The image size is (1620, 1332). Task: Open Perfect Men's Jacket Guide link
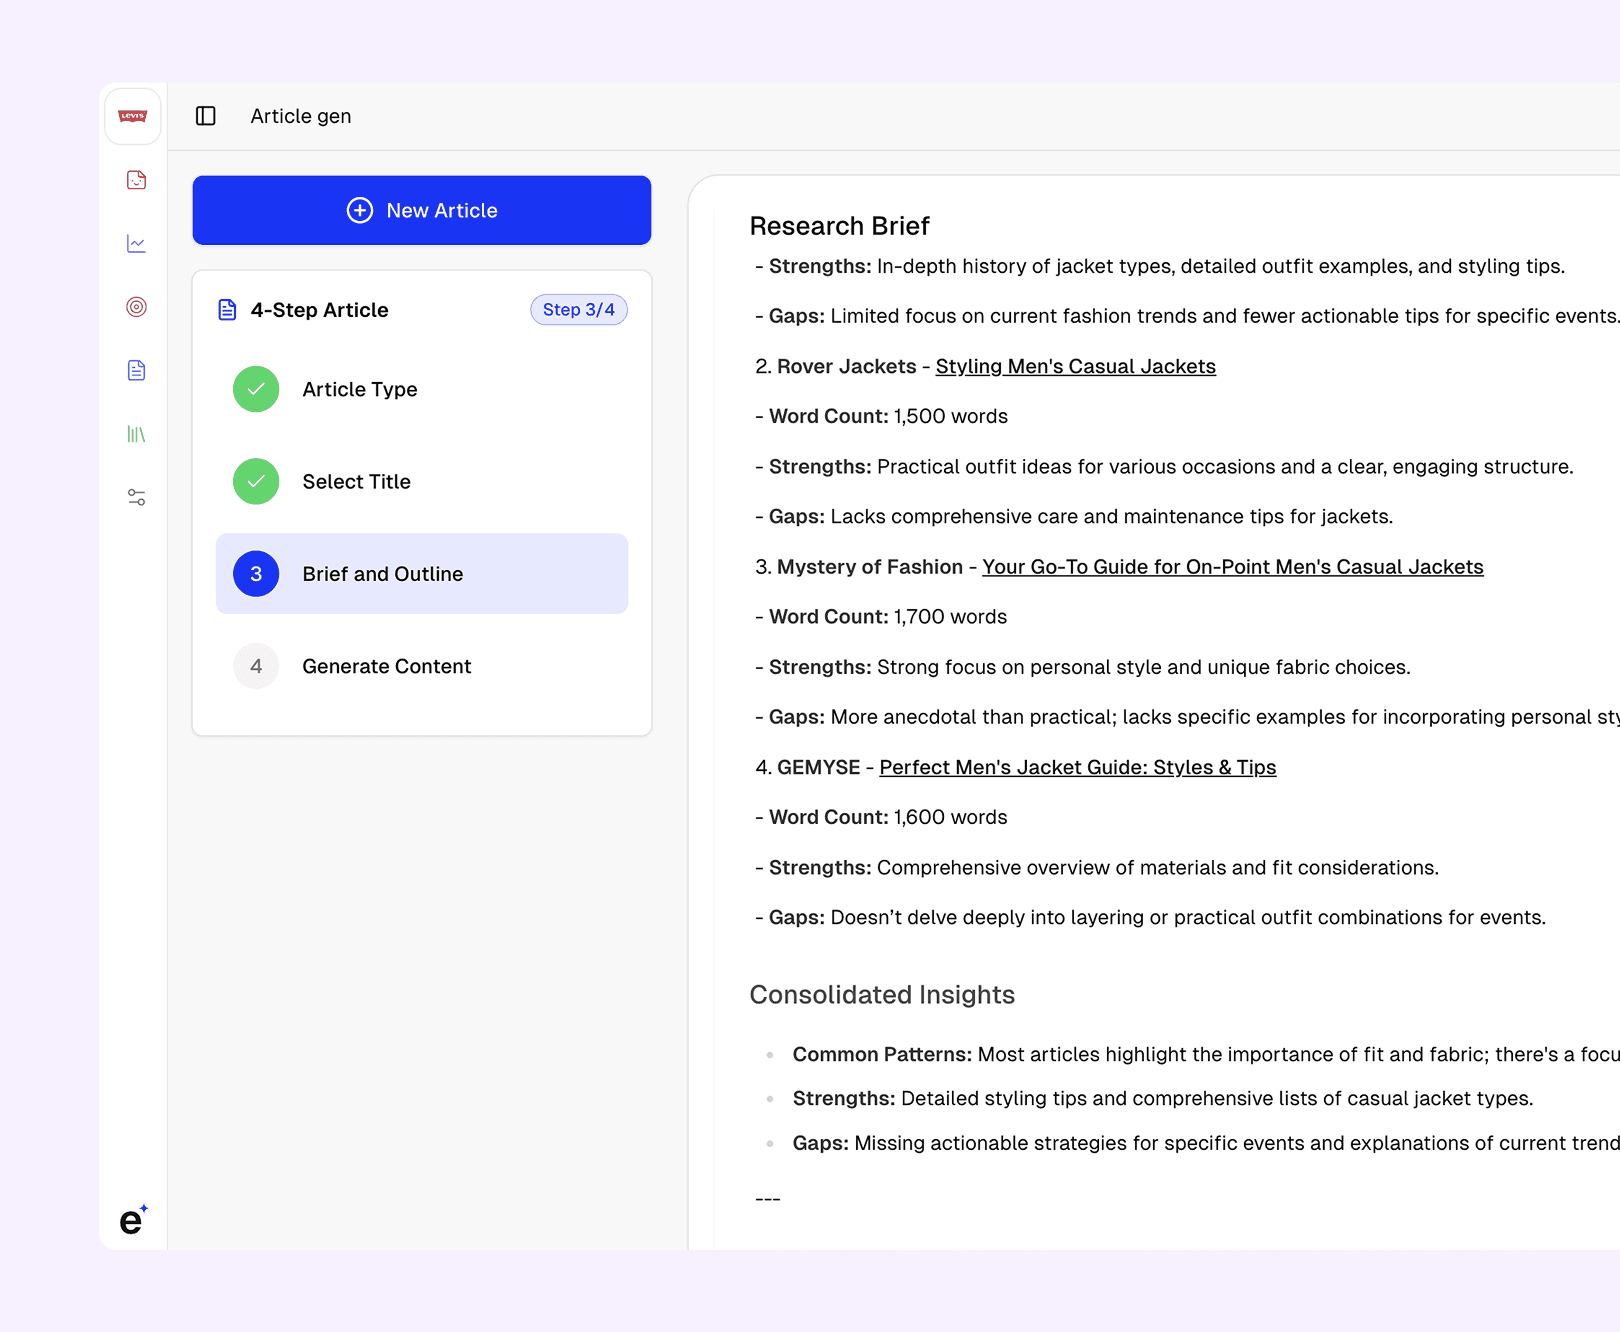1078,767
